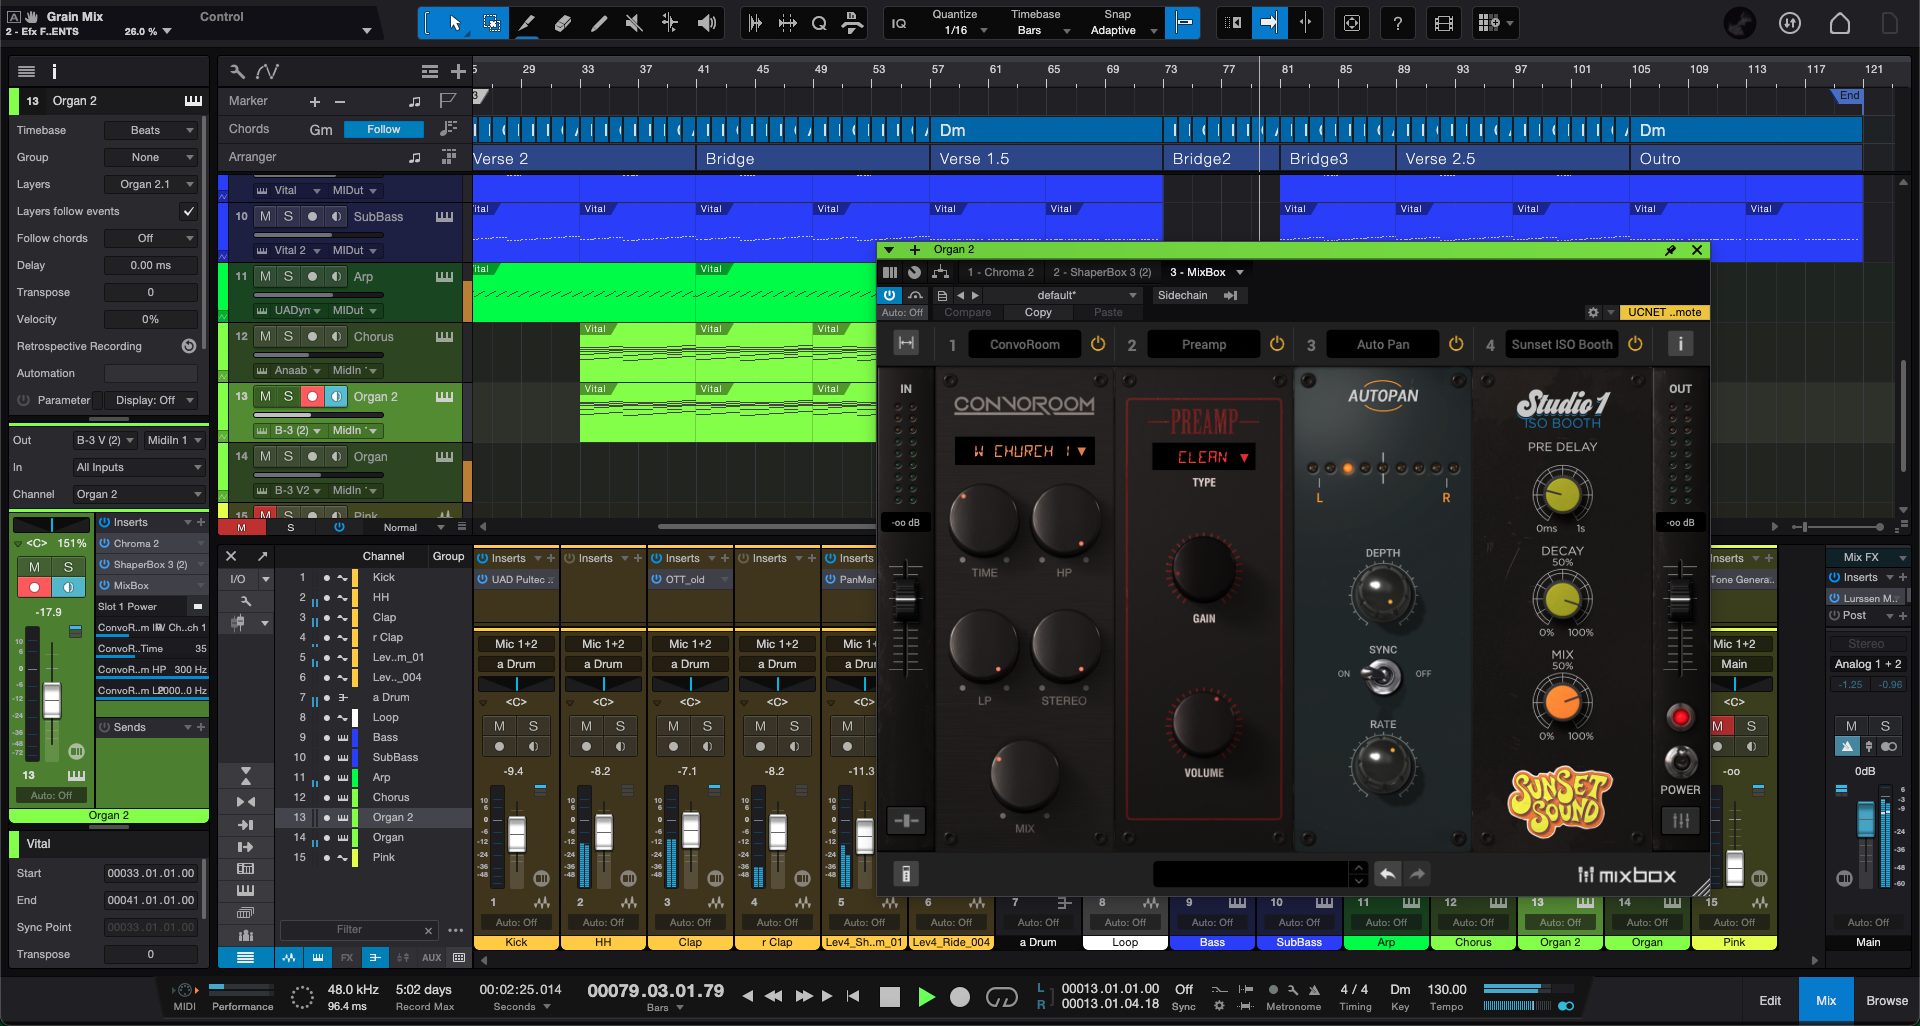
Task: Select Organ 2 in console channel list
Action: coord(392,817)
